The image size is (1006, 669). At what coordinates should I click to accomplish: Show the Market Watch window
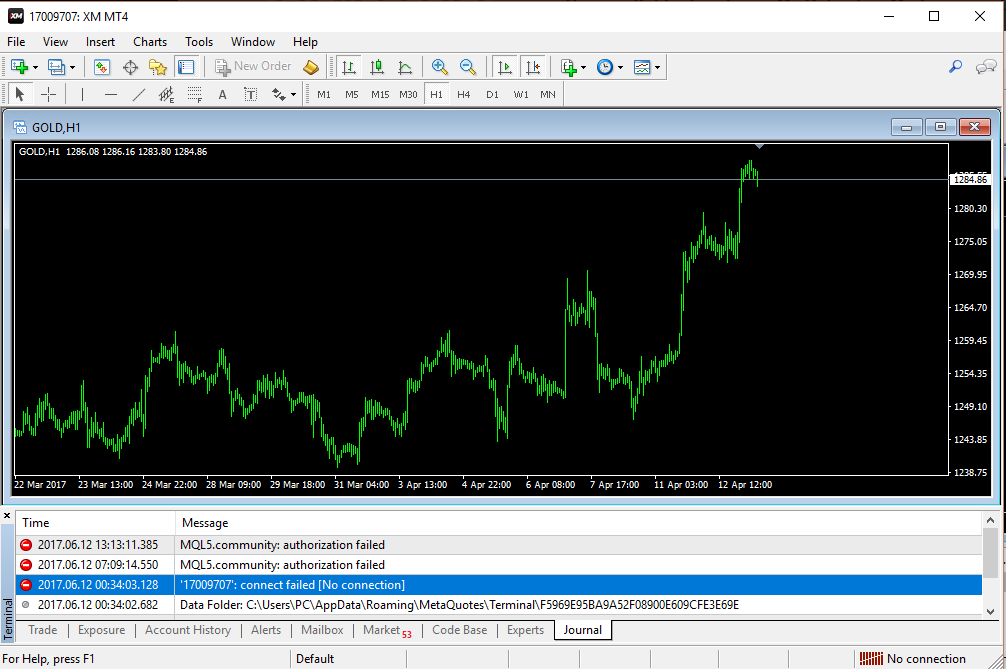(102, 67)
